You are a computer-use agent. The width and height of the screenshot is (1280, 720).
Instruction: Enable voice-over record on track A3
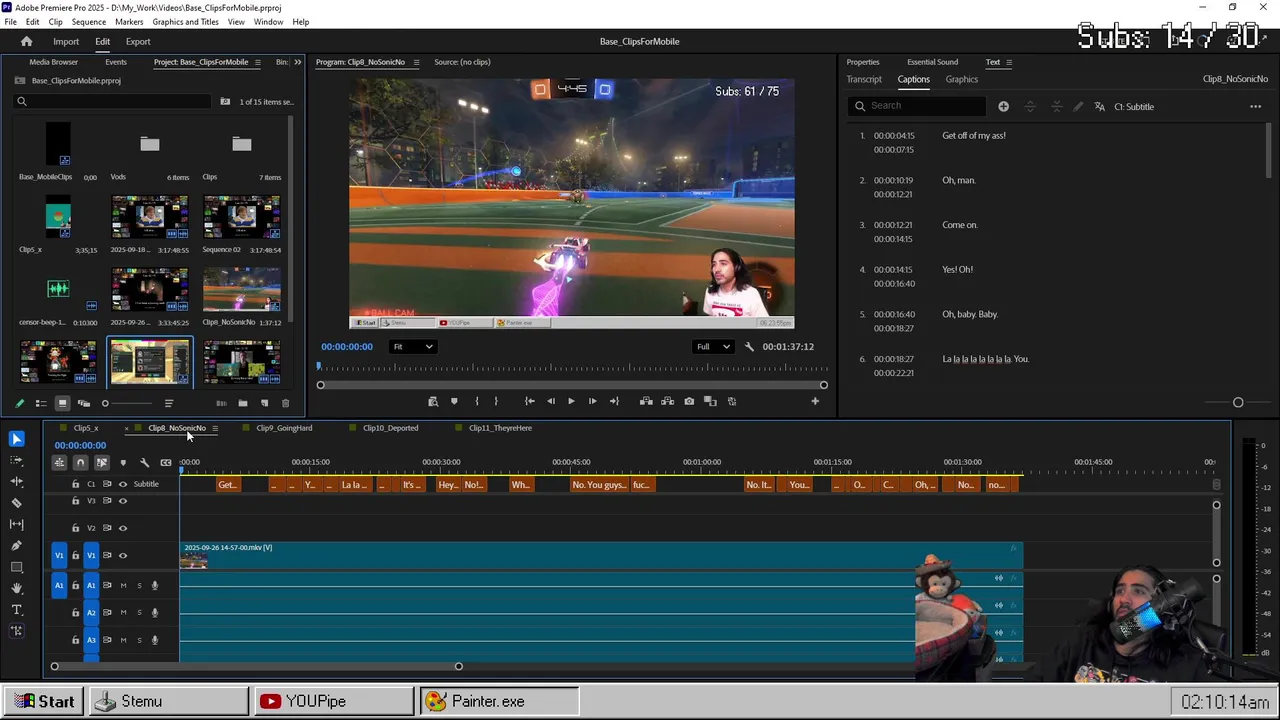154,640
